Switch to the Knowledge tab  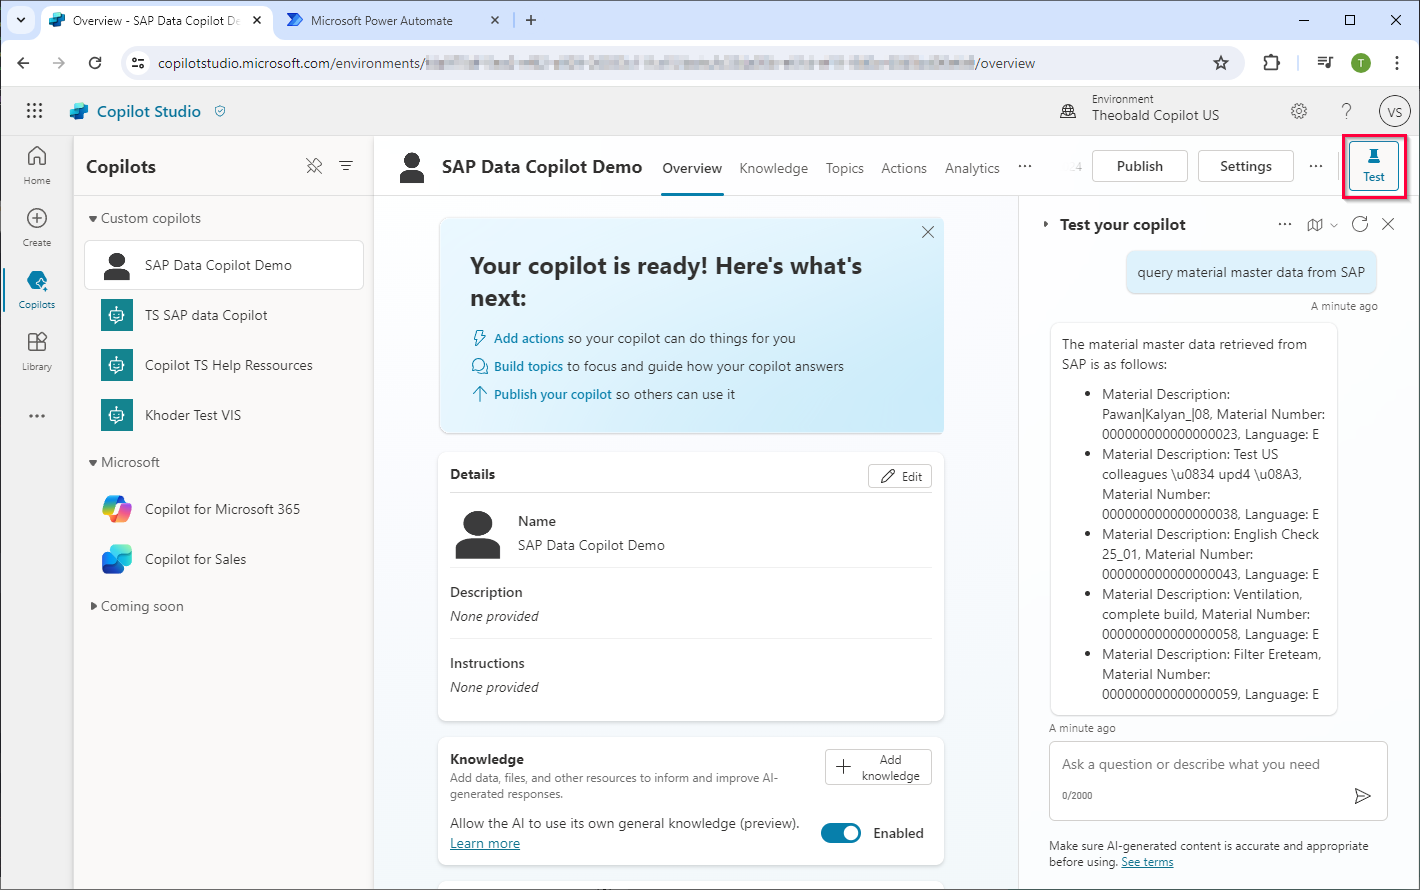774,168
